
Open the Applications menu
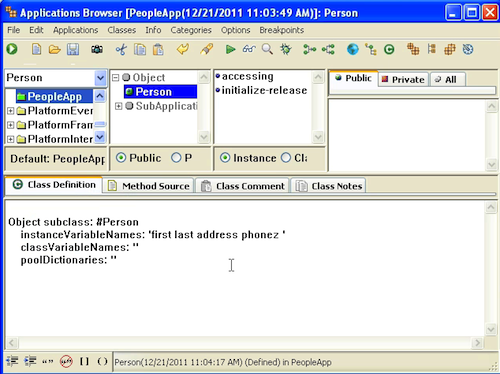click(76, 30)
